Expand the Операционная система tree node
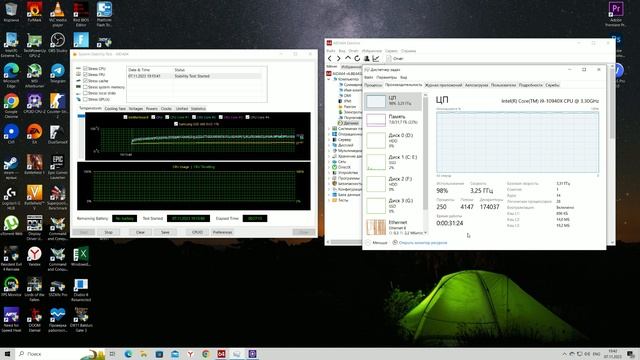Screen dimensions: 640x360 click(x=329, y=134)
